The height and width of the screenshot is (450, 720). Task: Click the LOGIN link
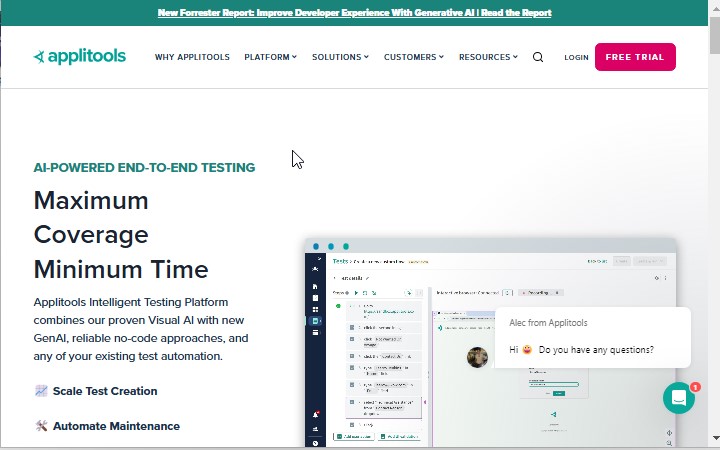(576, 57)
